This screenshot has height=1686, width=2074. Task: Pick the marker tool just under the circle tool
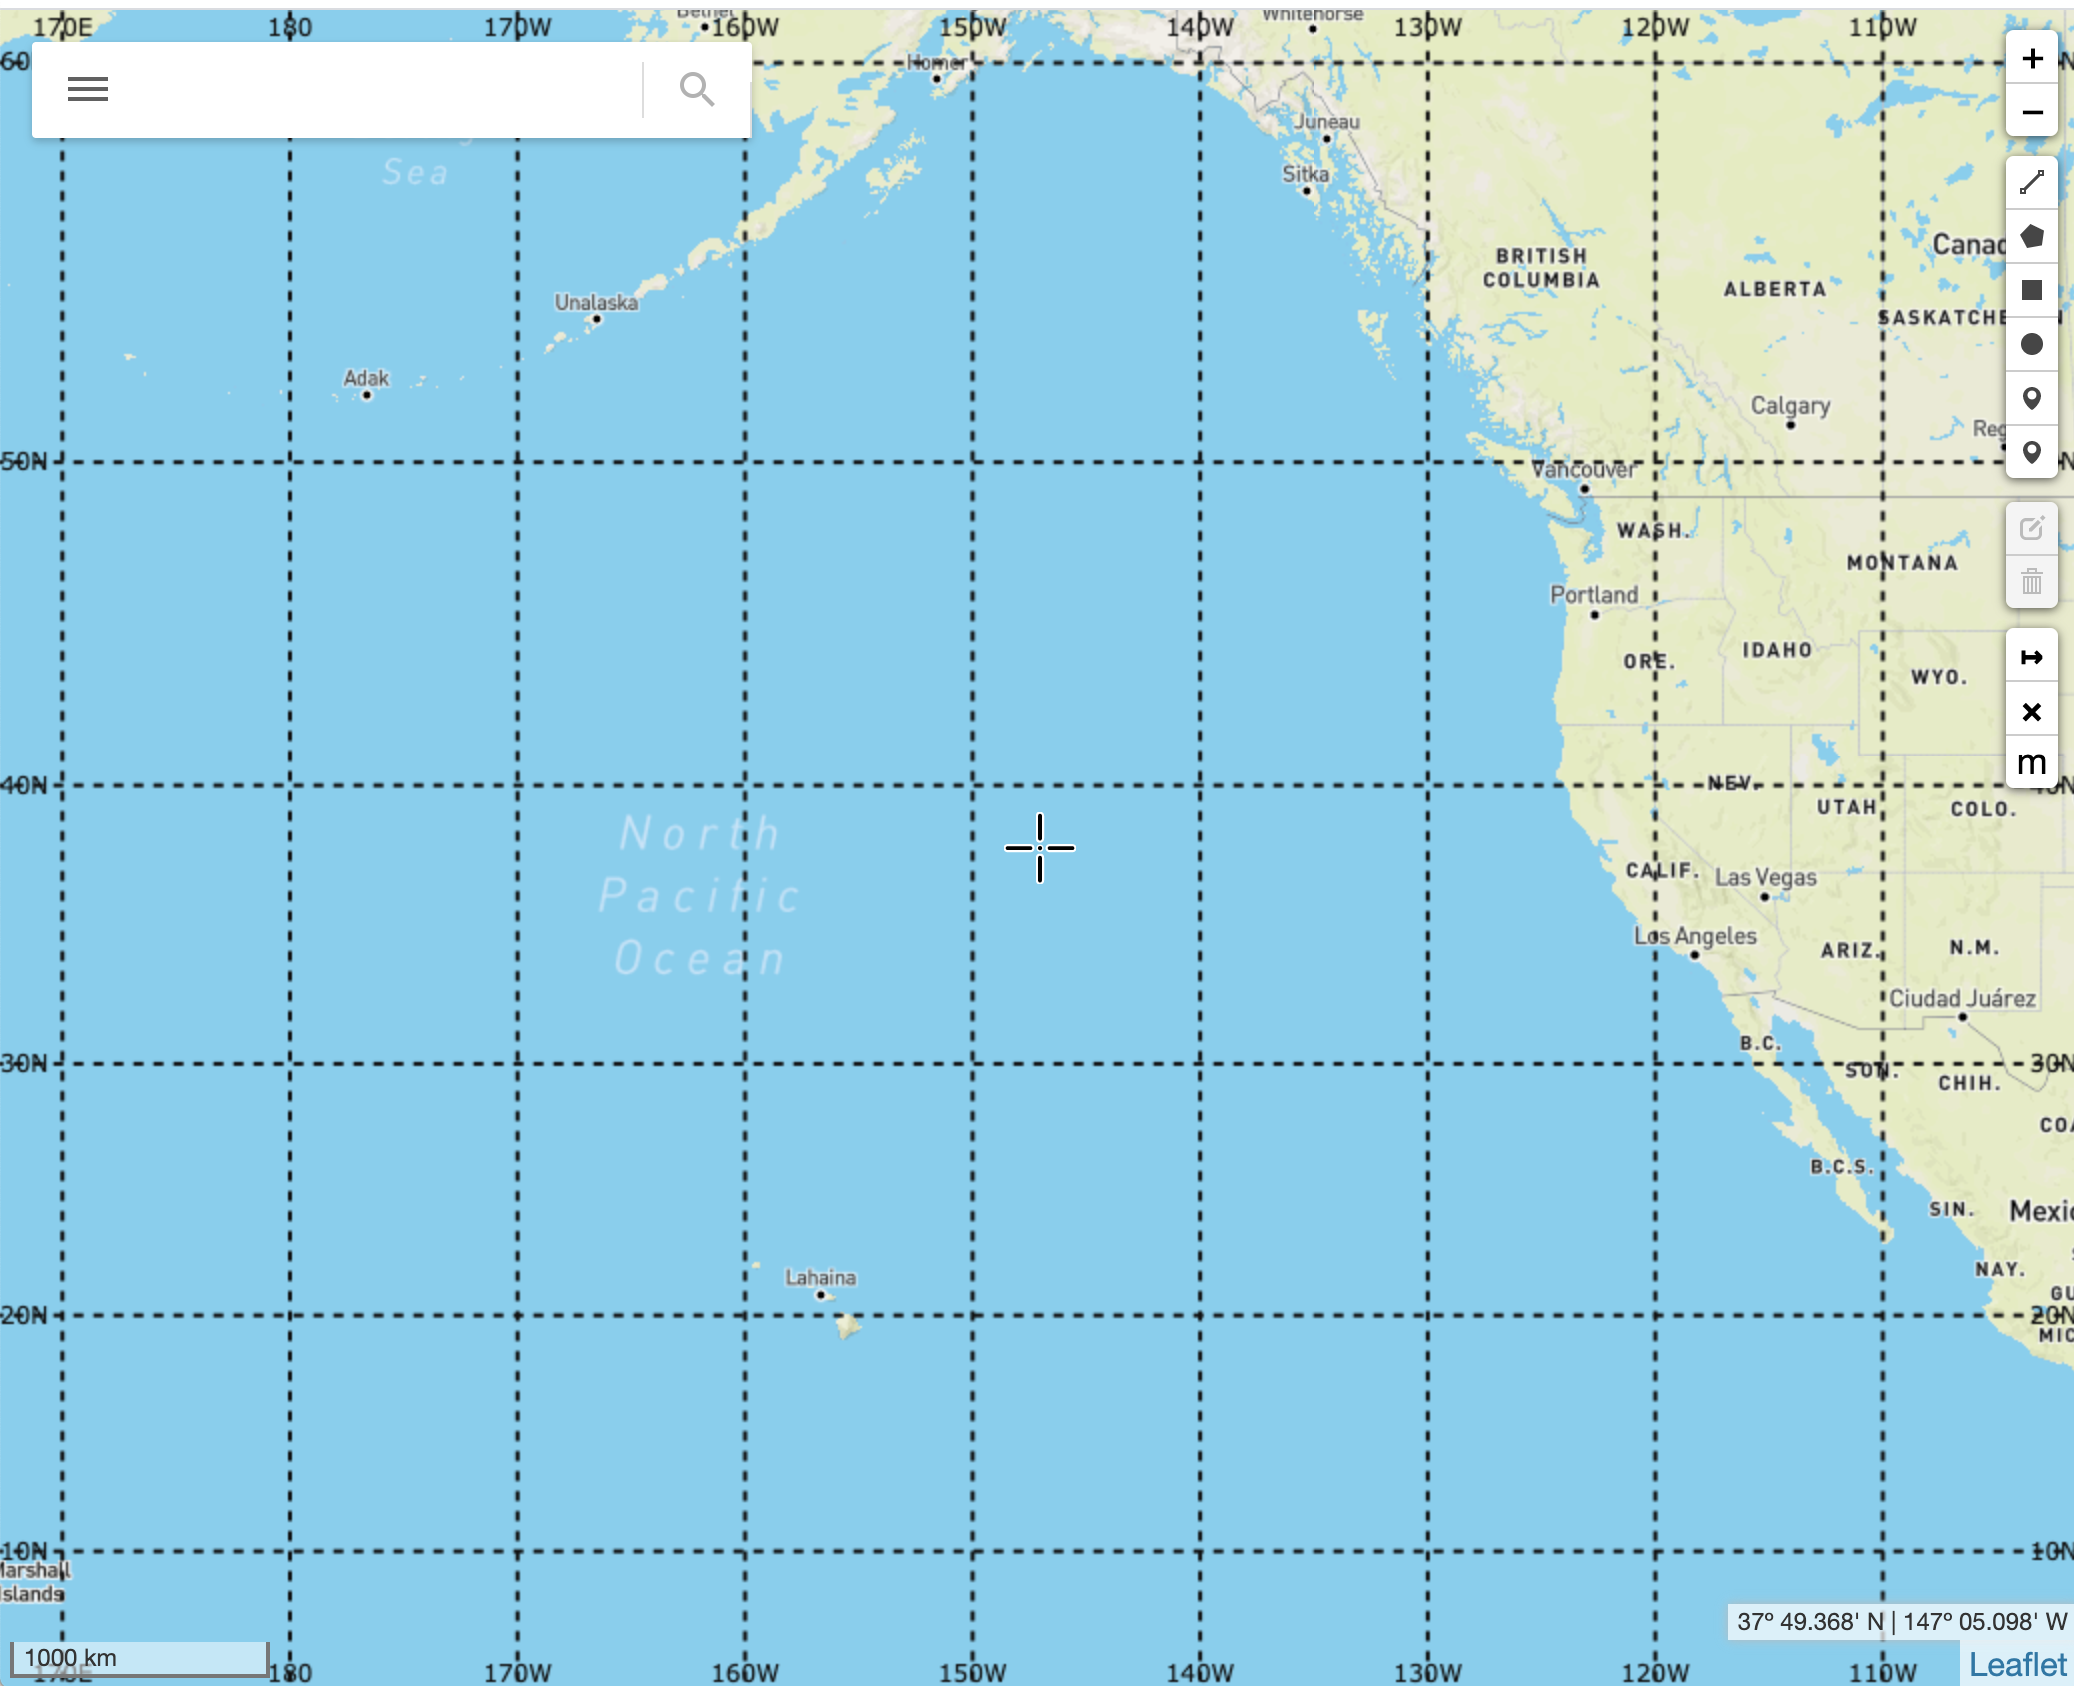(2031, 398)
